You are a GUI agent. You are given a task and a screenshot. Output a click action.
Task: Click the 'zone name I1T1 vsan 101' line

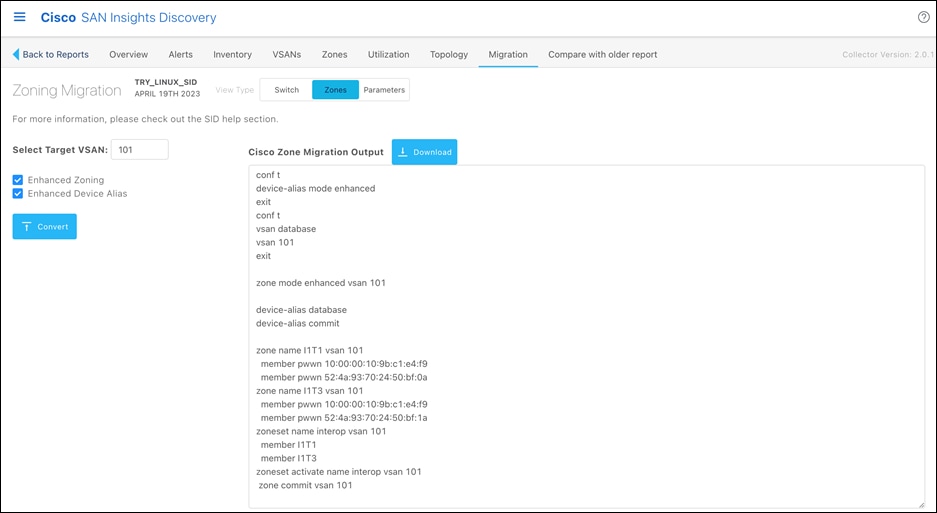[x=310, y=350]
